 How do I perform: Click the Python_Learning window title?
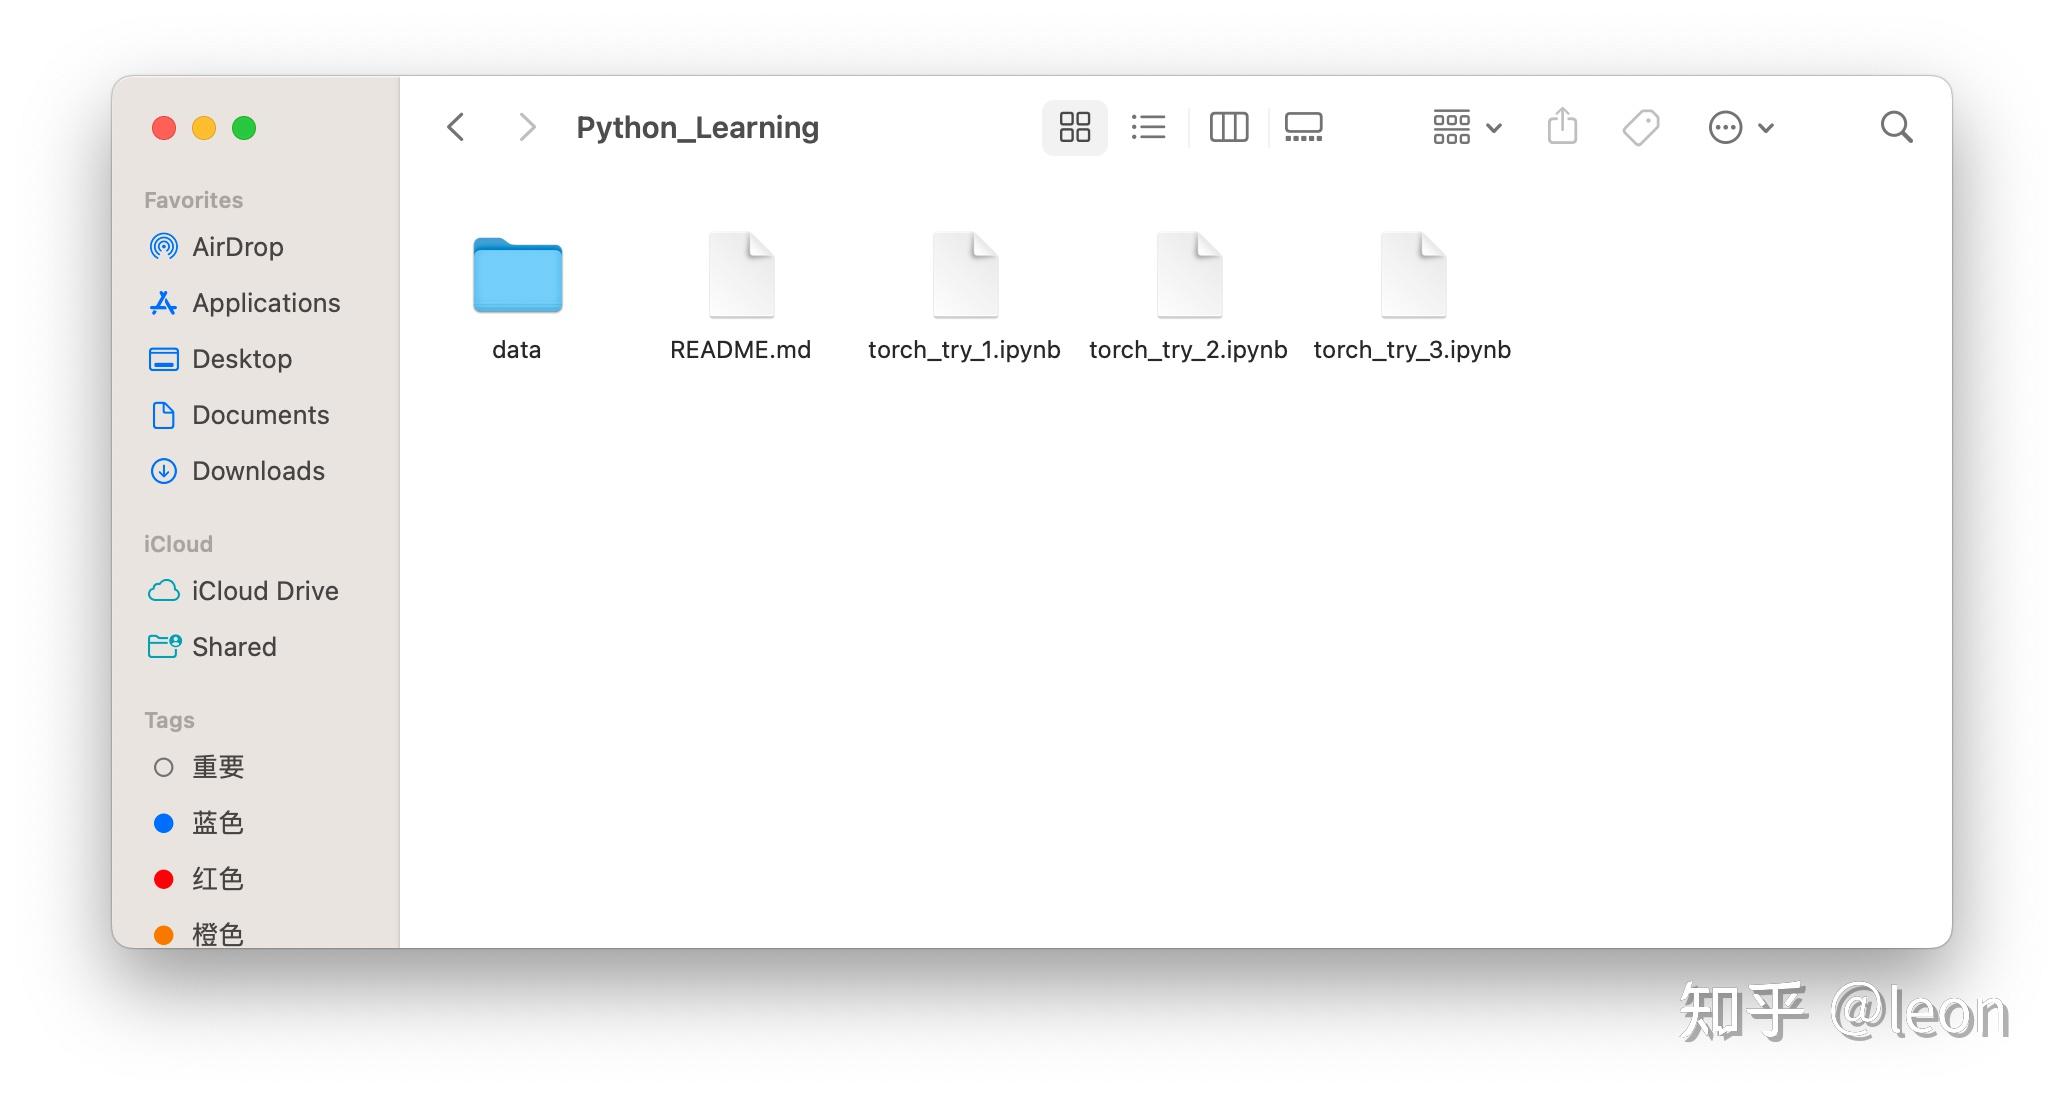coord(697,128)
